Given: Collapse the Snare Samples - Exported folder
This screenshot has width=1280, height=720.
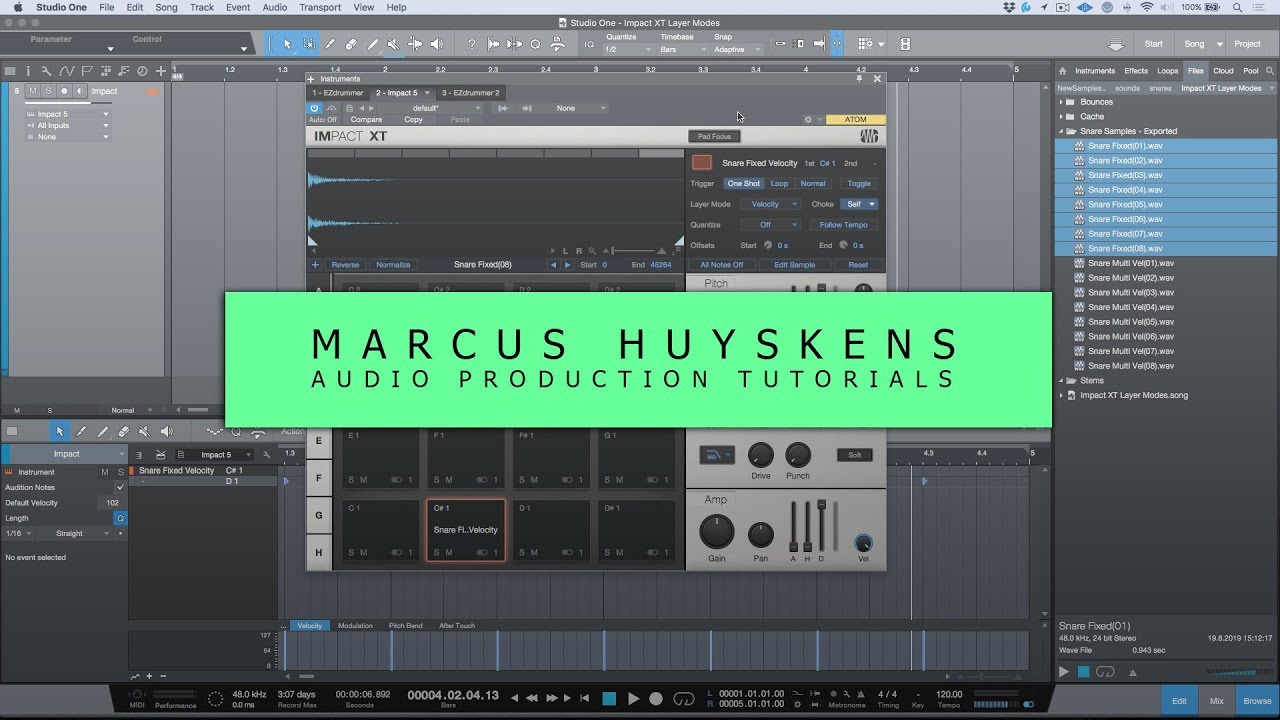Looking at the screenshot, I should coord(1062,131).
